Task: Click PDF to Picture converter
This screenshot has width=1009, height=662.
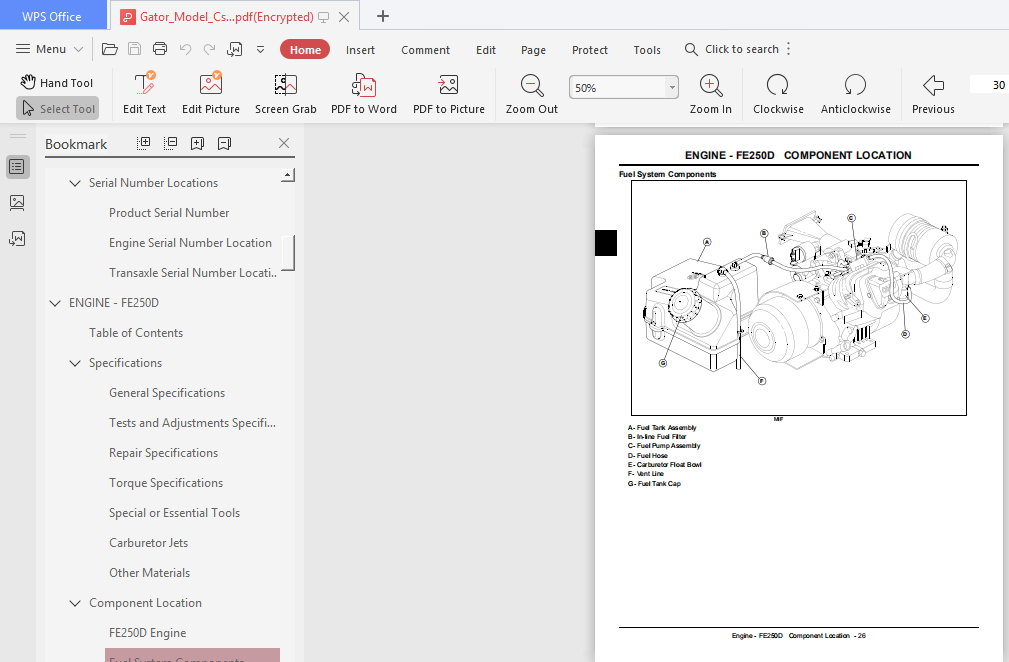Action: point(449,94)
